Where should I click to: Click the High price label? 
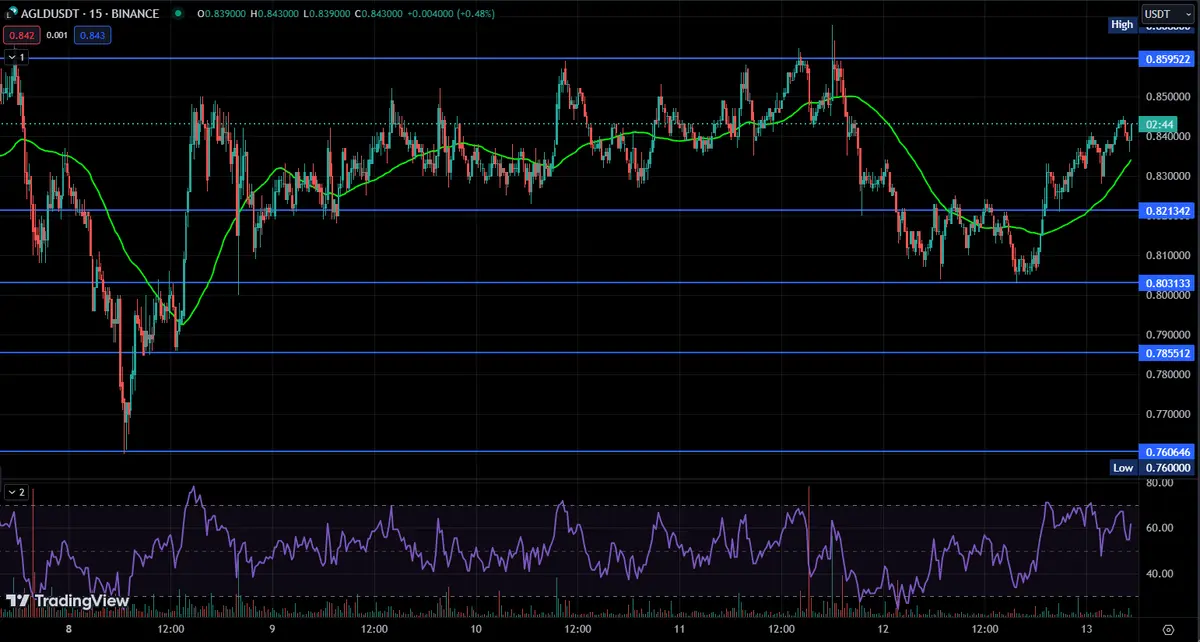pyautogui.click(x=1122, y=24)
